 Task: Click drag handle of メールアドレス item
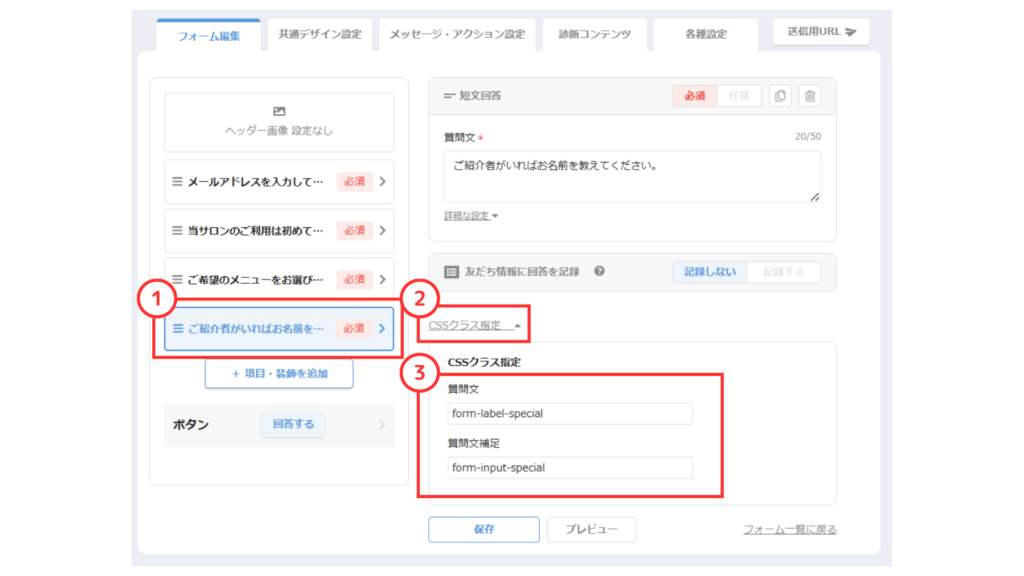click(177, 182)
